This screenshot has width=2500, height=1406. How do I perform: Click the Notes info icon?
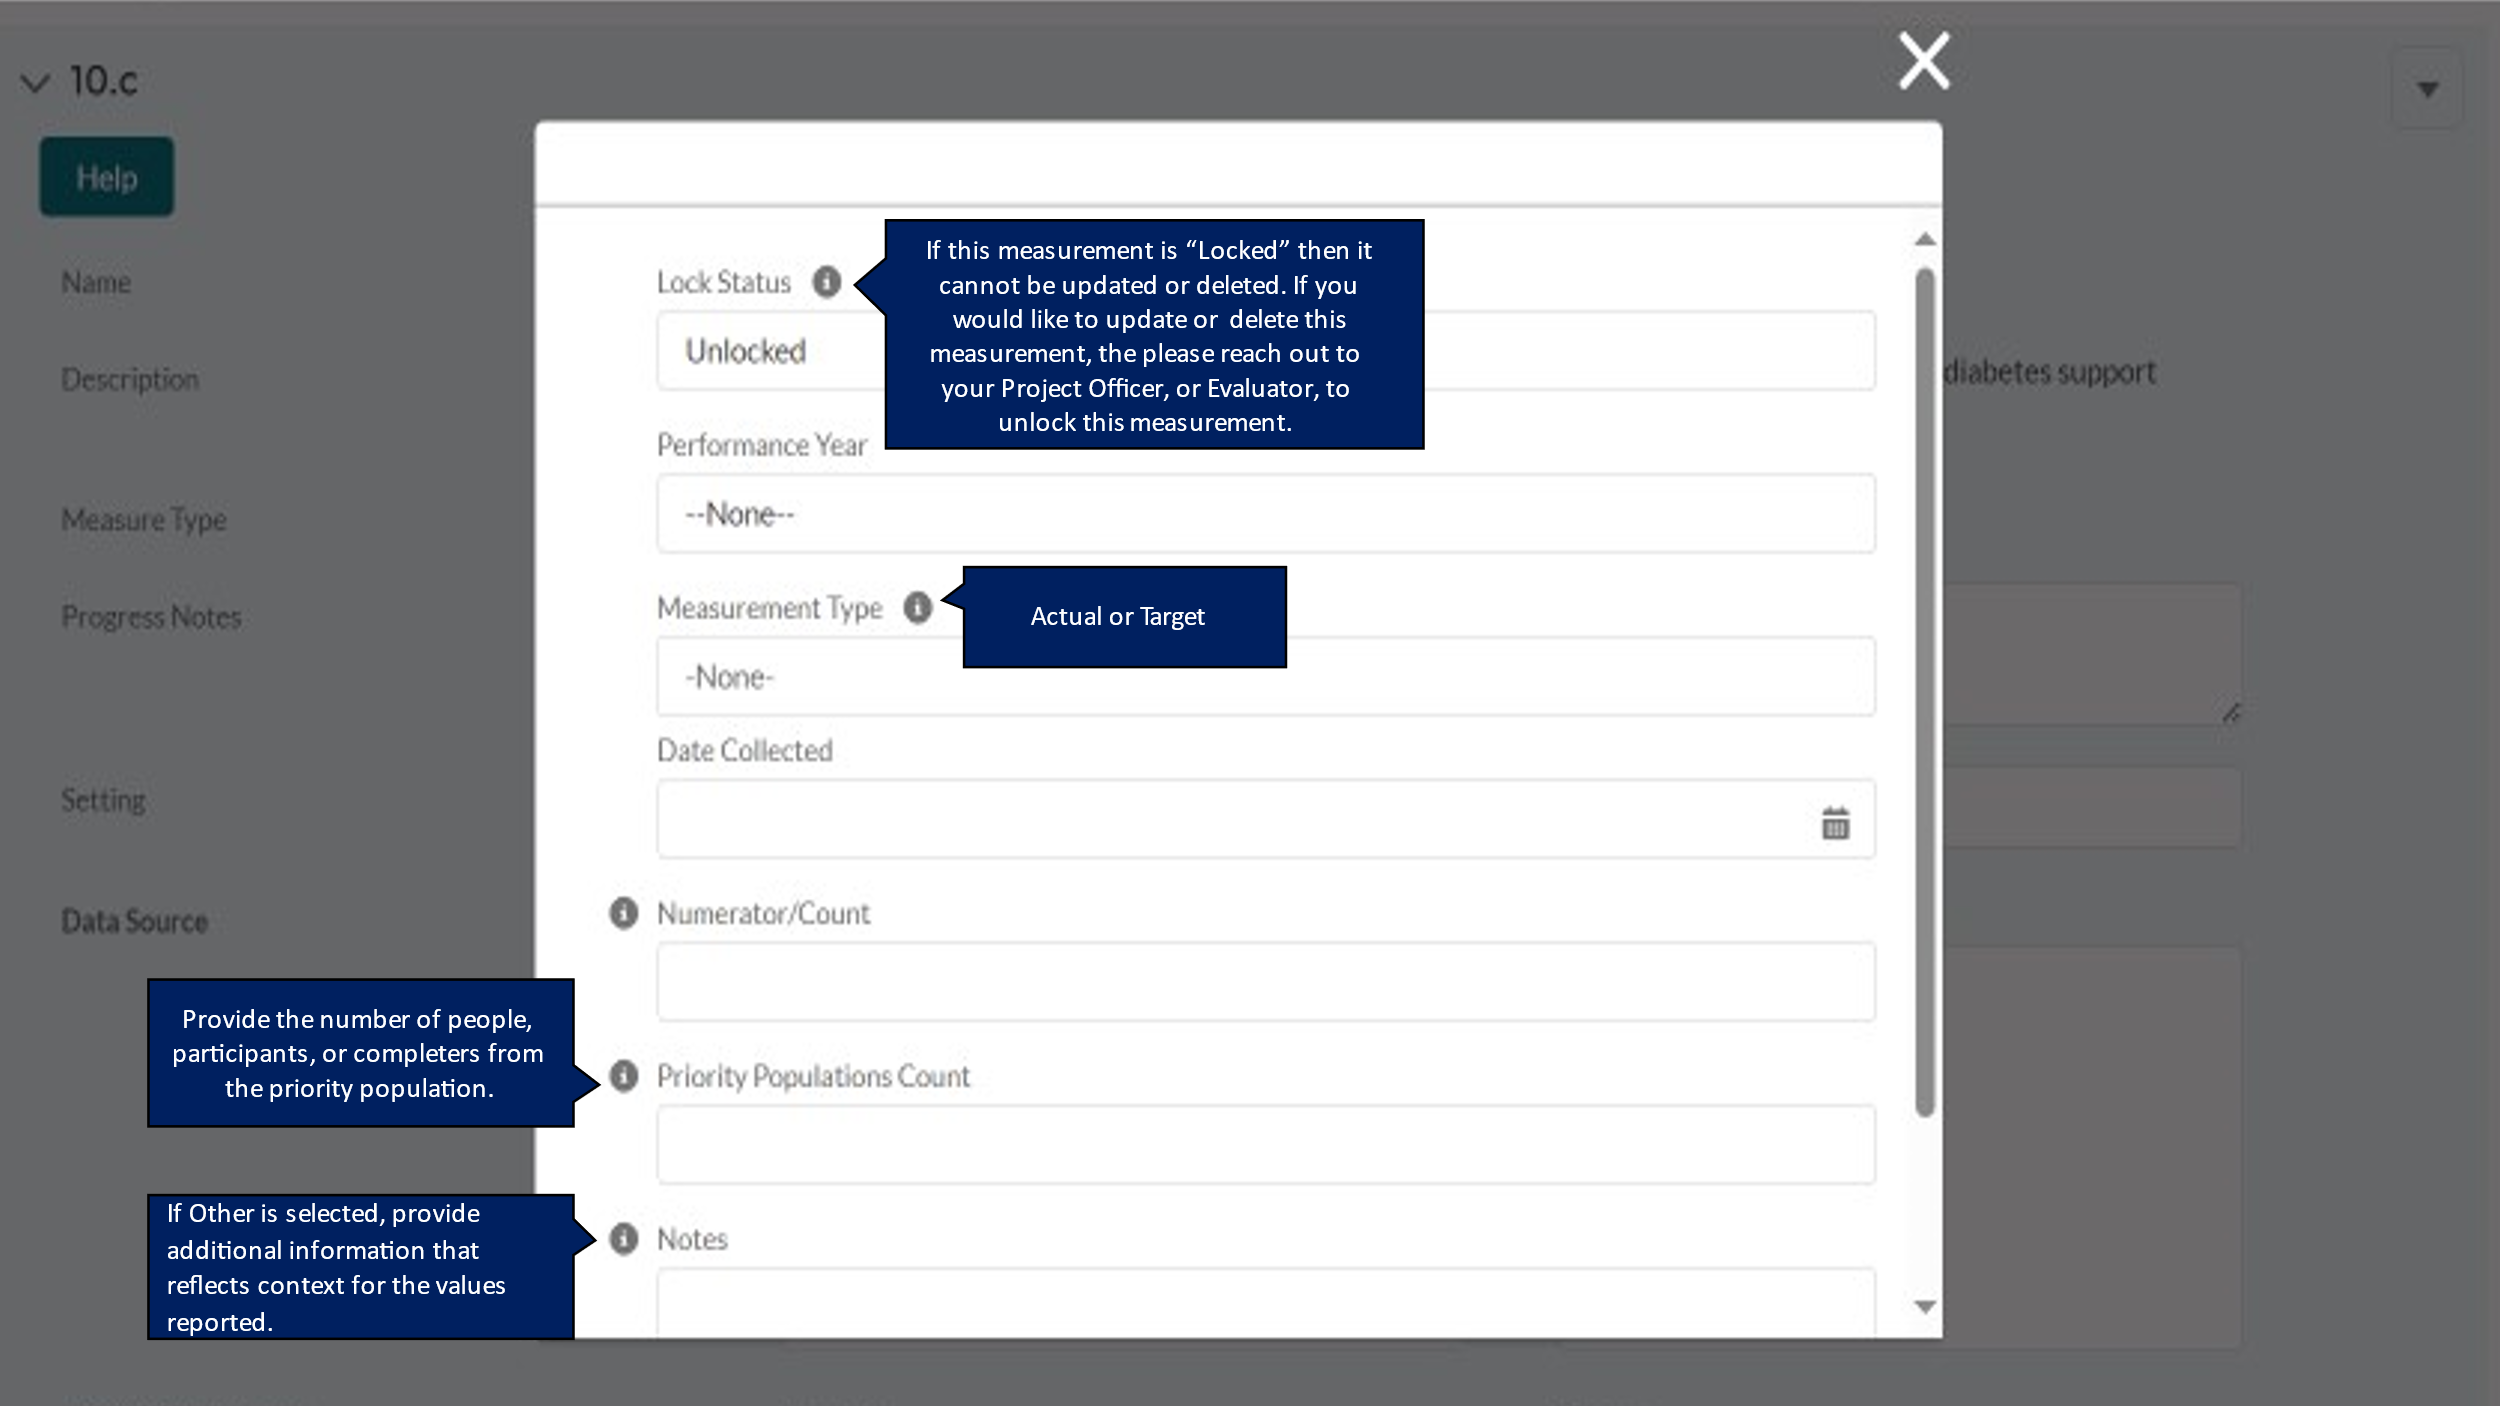(623, 1239)
